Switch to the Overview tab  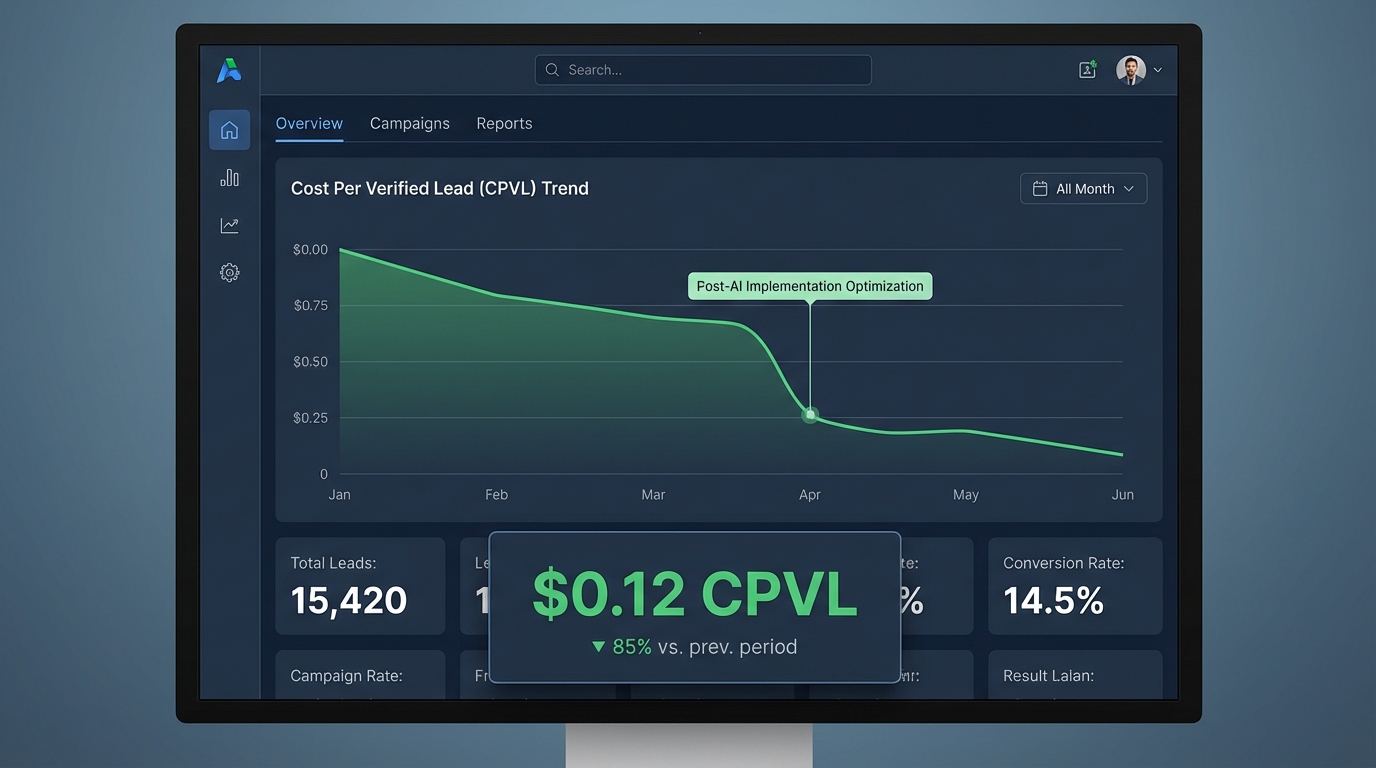click(309, 124)
